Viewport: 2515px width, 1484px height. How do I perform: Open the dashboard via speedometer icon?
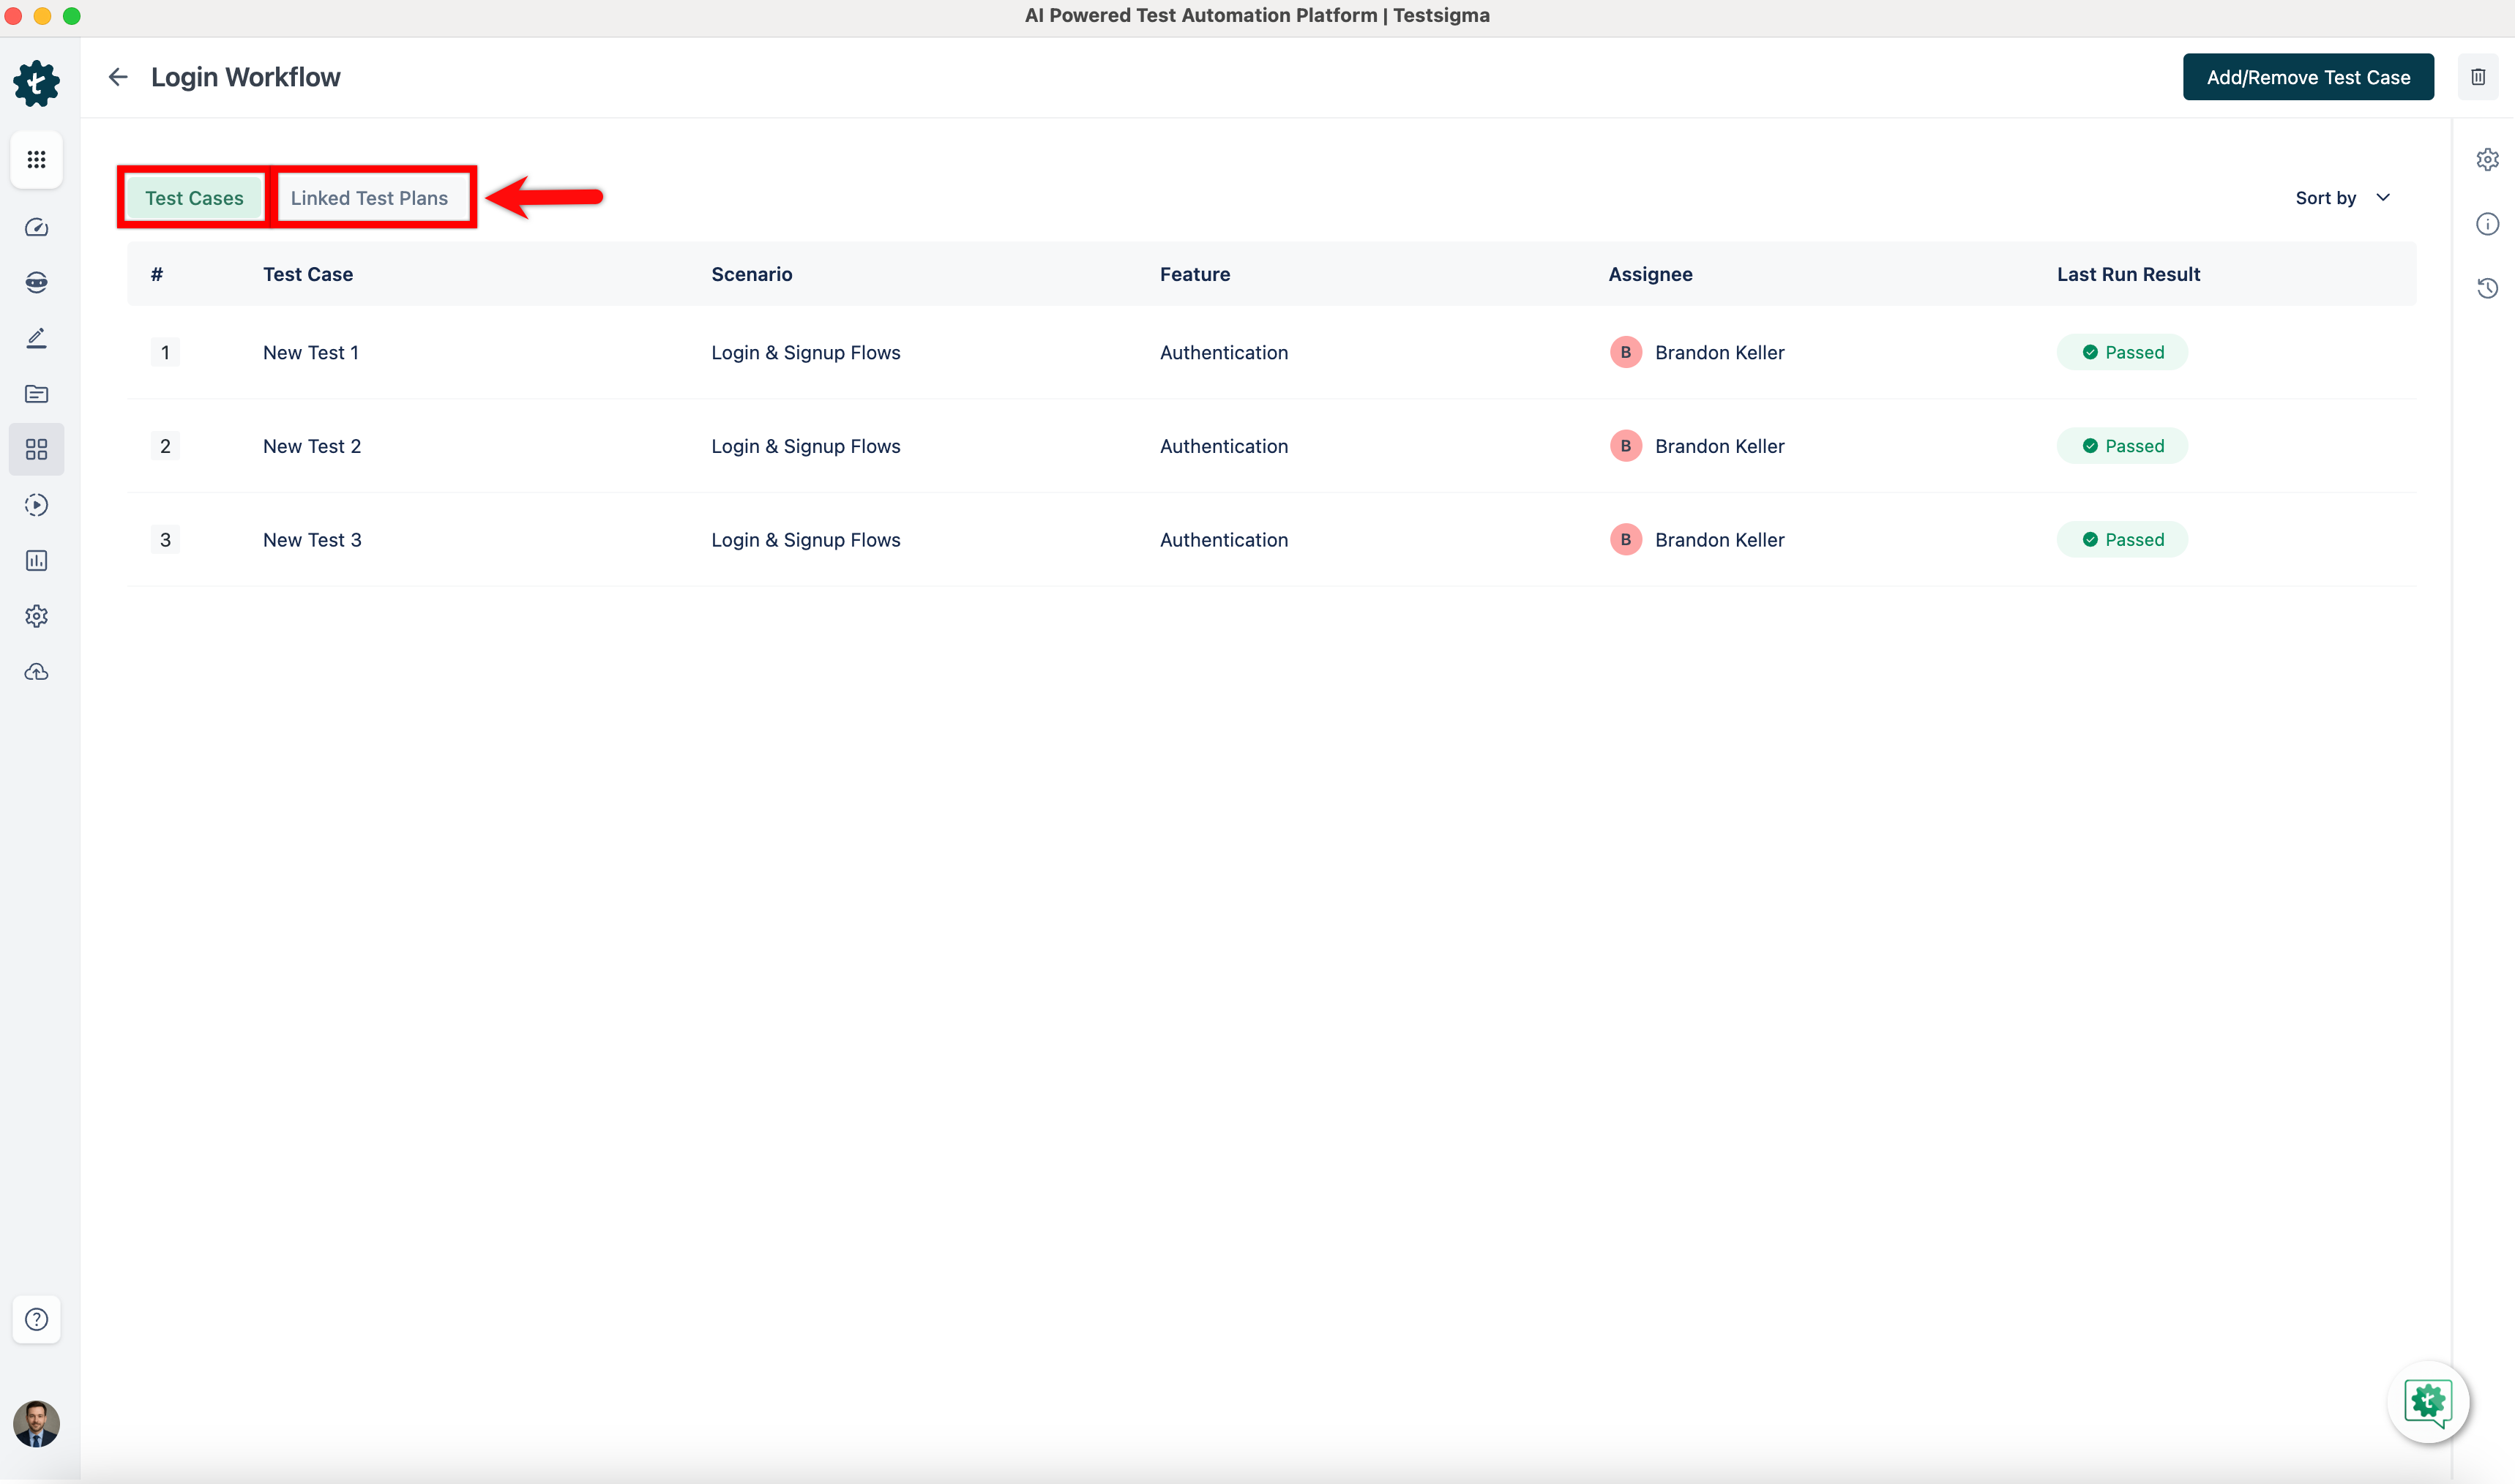click(36, 227)
